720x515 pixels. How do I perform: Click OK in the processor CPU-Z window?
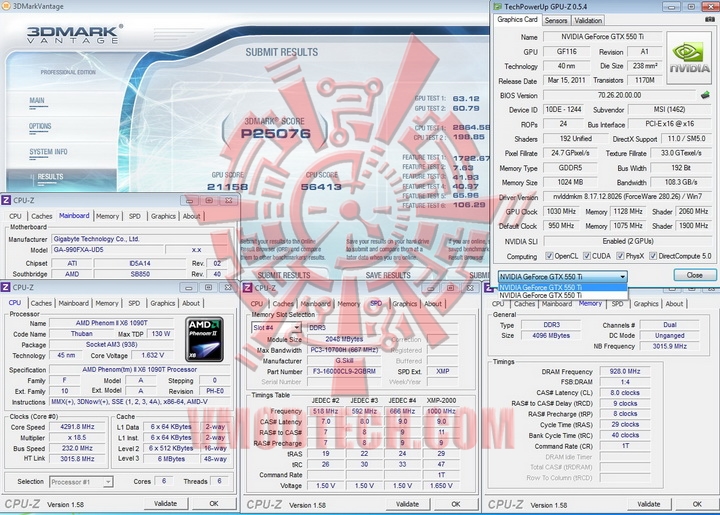pos(214,504)
